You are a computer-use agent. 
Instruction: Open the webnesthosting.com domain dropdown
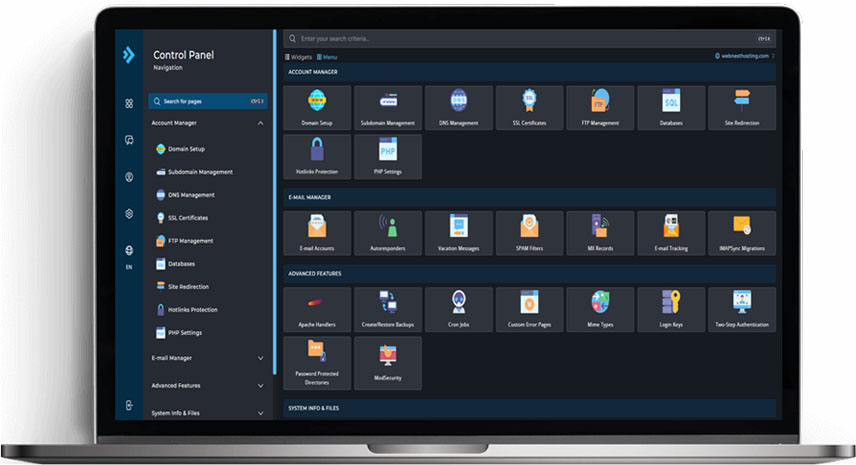tap(745, 56)
